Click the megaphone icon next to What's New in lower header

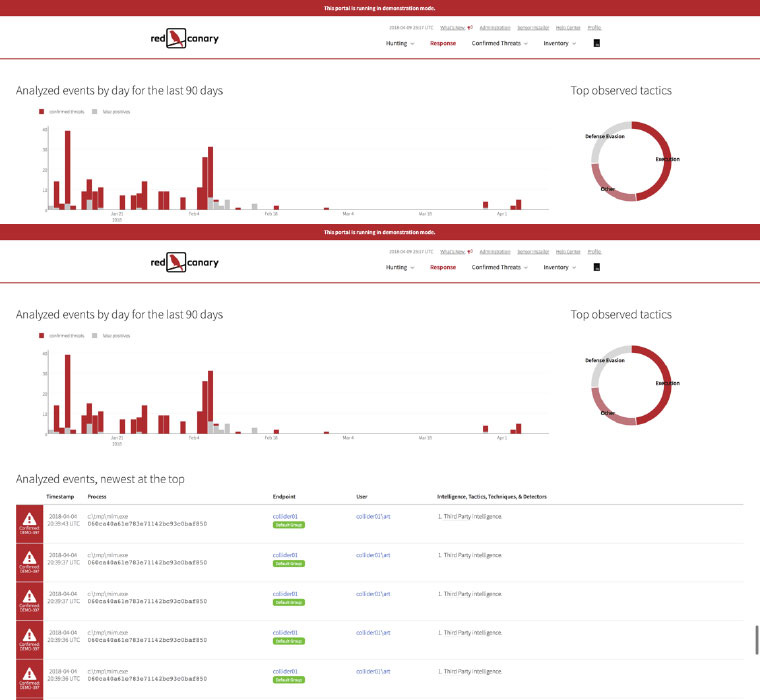click(469, 252)
